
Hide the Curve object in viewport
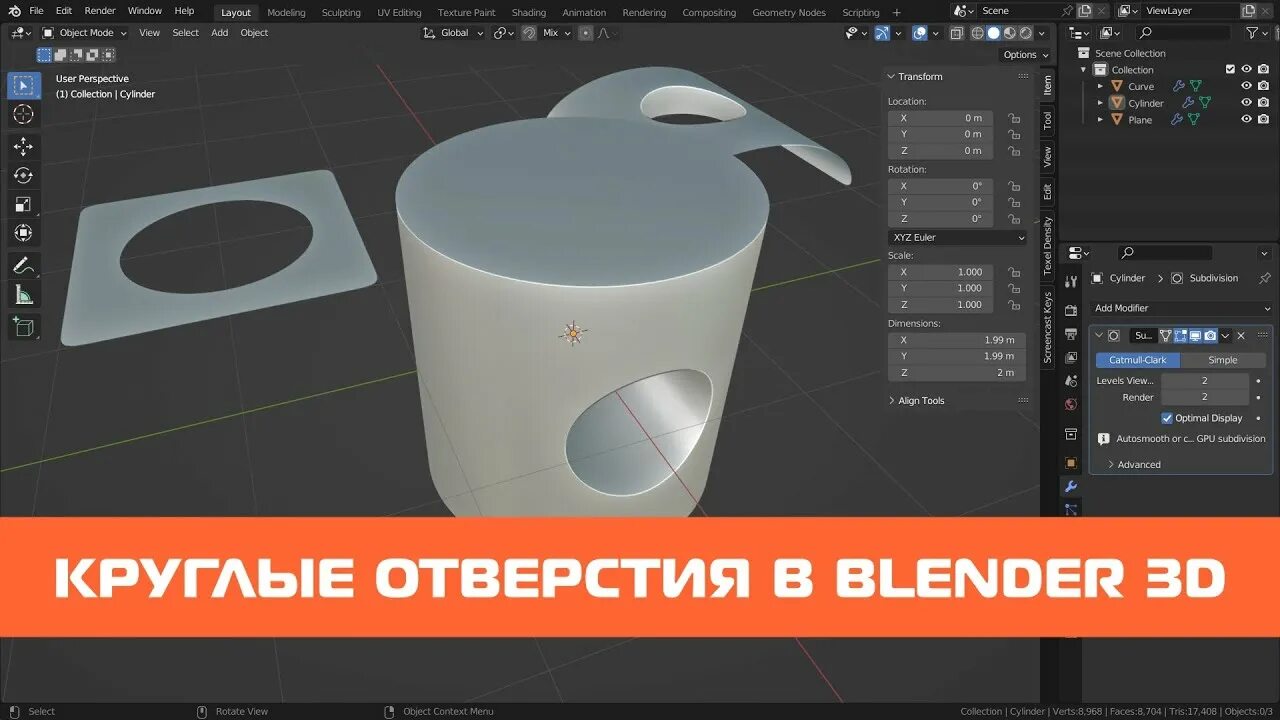click(1247, 86)
